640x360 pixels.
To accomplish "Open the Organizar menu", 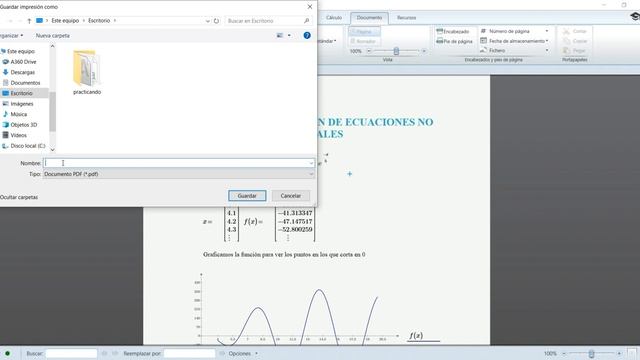I will 11,36.
